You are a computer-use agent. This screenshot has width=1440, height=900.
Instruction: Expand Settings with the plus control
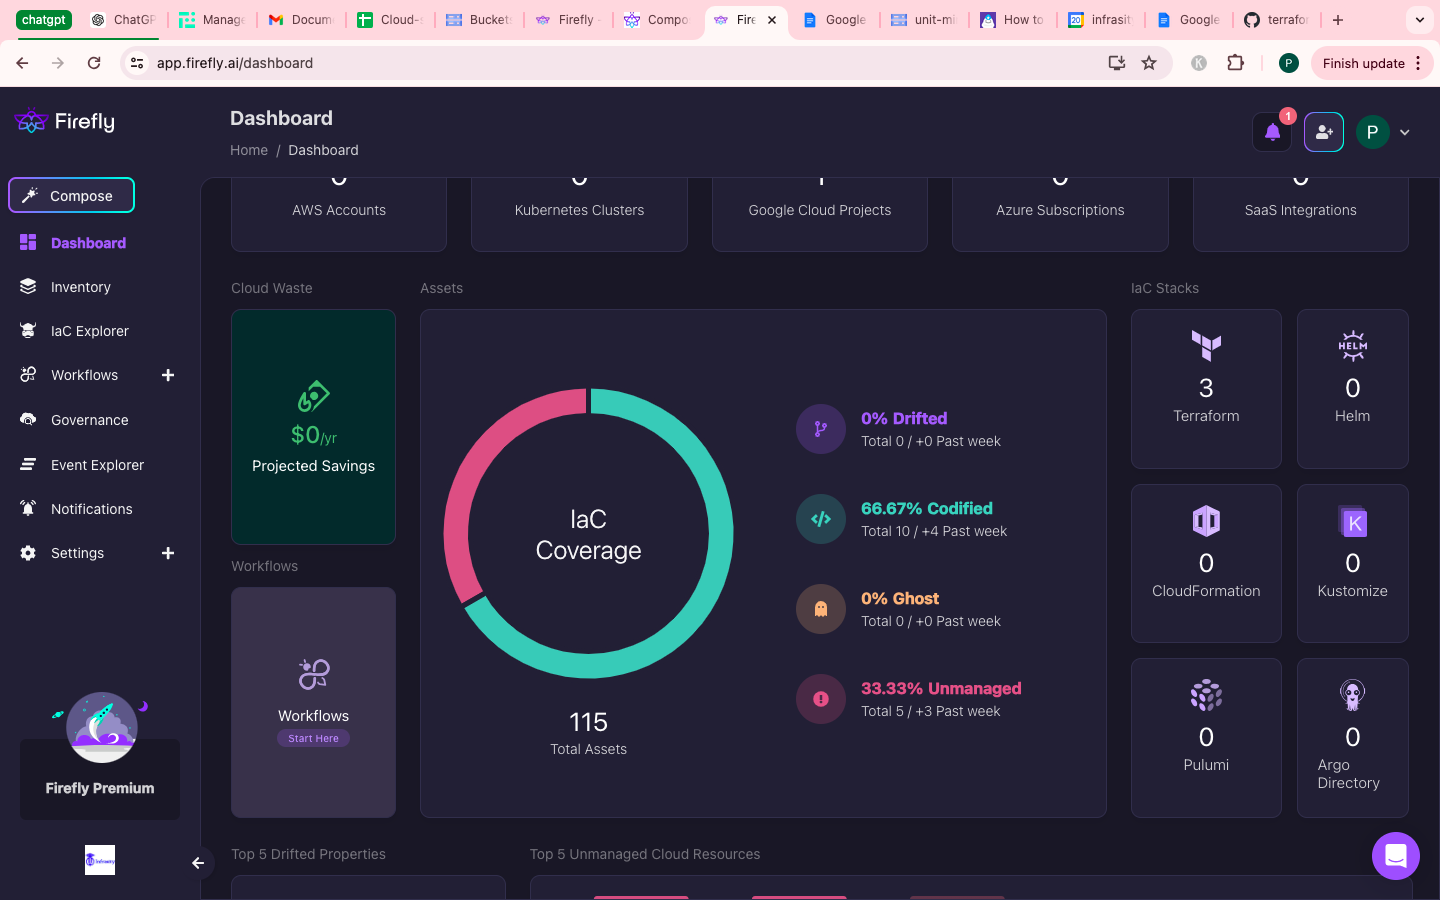167,553
